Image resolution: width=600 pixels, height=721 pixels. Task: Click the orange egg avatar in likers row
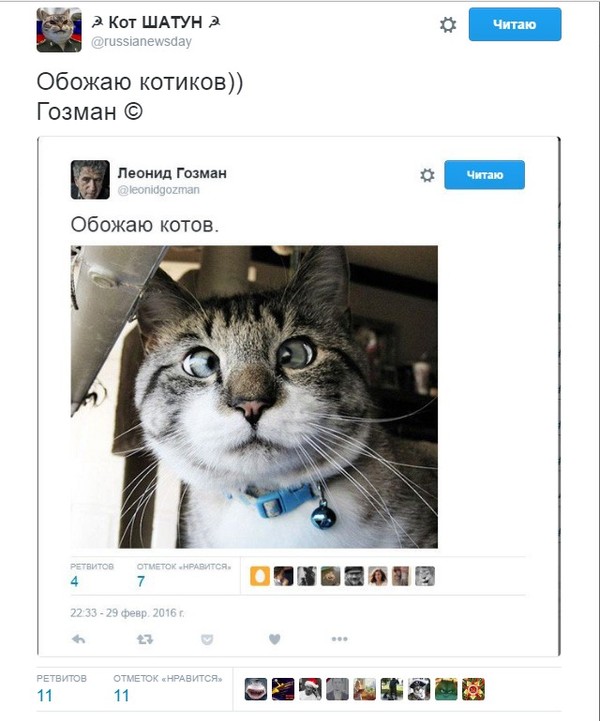[x=260, y=576]
